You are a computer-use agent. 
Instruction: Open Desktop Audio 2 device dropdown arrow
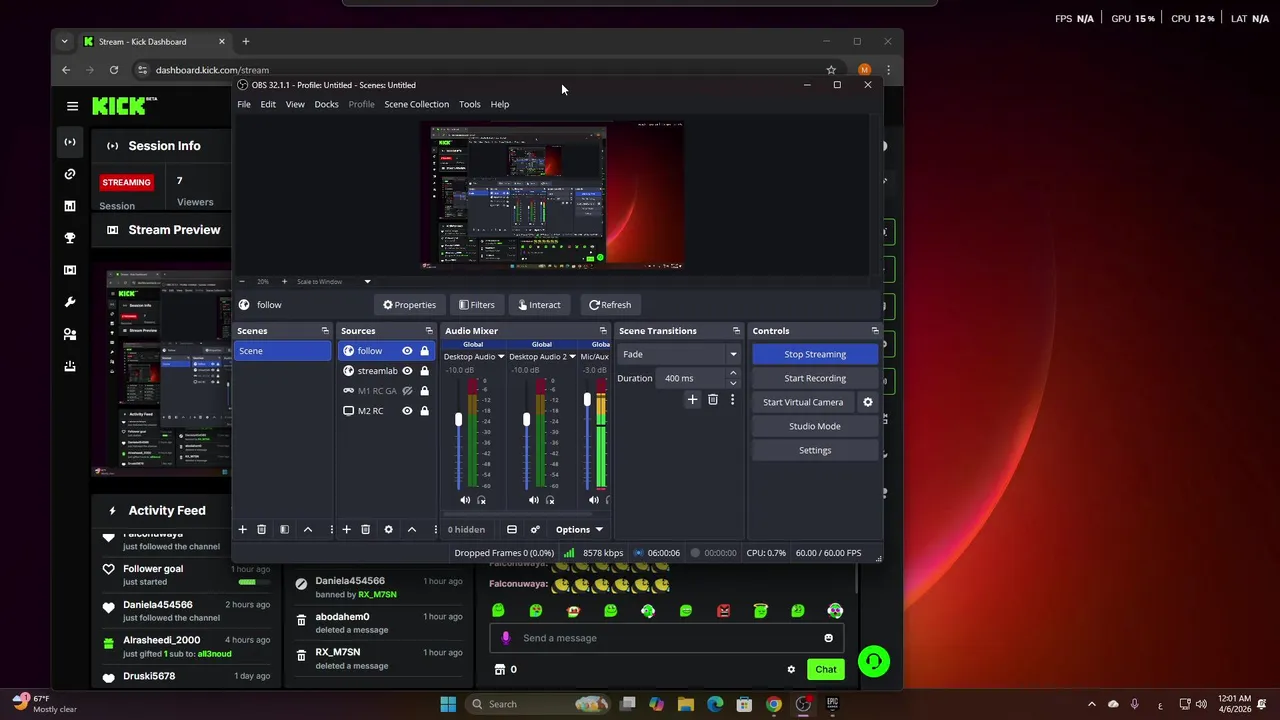572,357
